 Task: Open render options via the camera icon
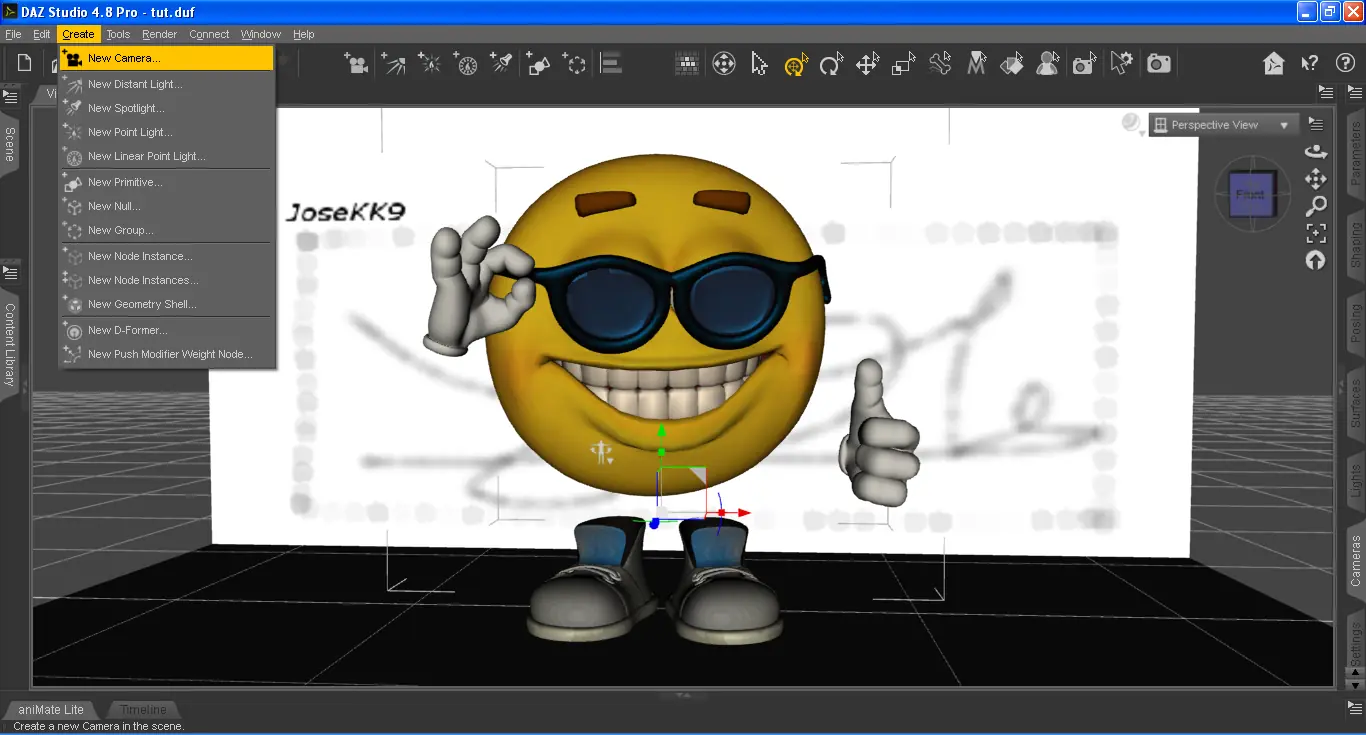click(x=1159, y=62)
